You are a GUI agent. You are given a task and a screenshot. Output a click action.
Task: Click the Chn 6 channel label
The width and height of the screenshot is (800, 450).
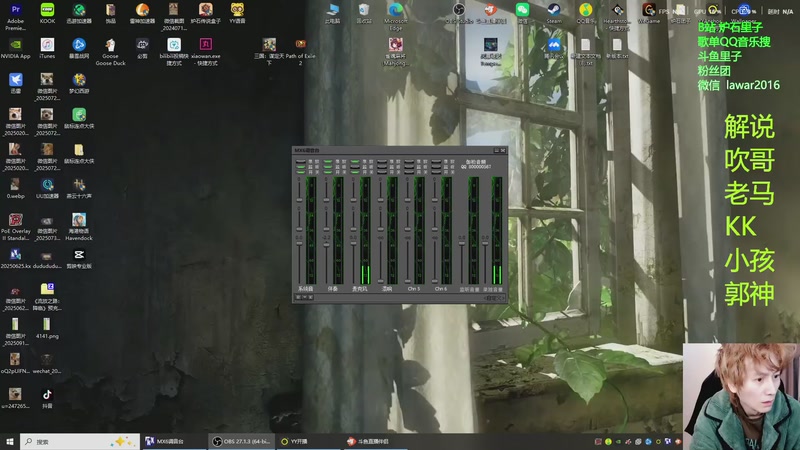click(x=441, y=289)
